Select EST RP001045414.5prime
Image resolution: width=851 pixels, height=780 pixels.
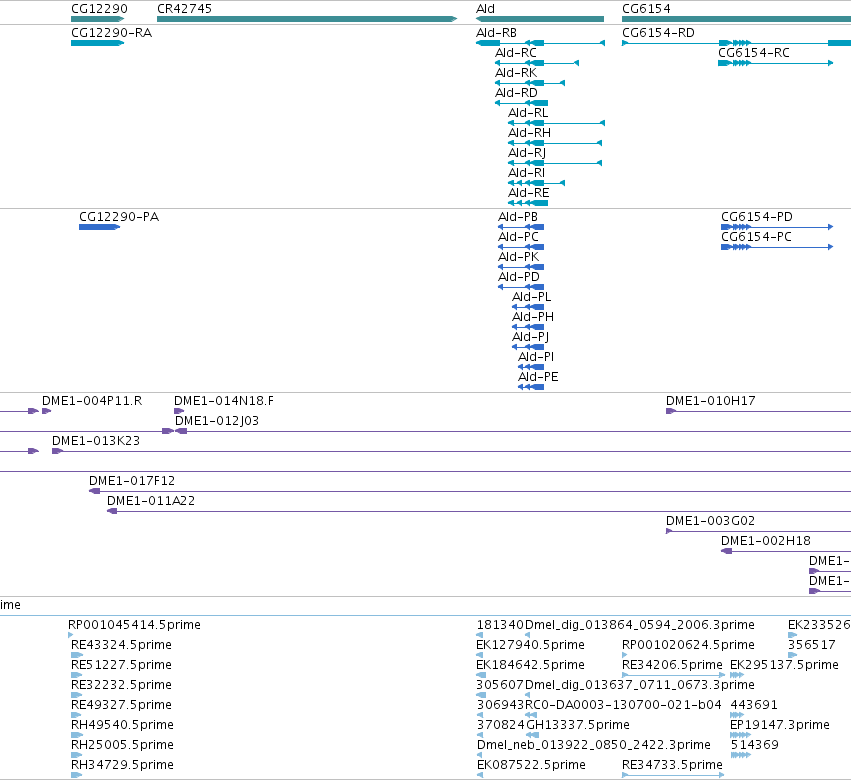click(71, 635)
